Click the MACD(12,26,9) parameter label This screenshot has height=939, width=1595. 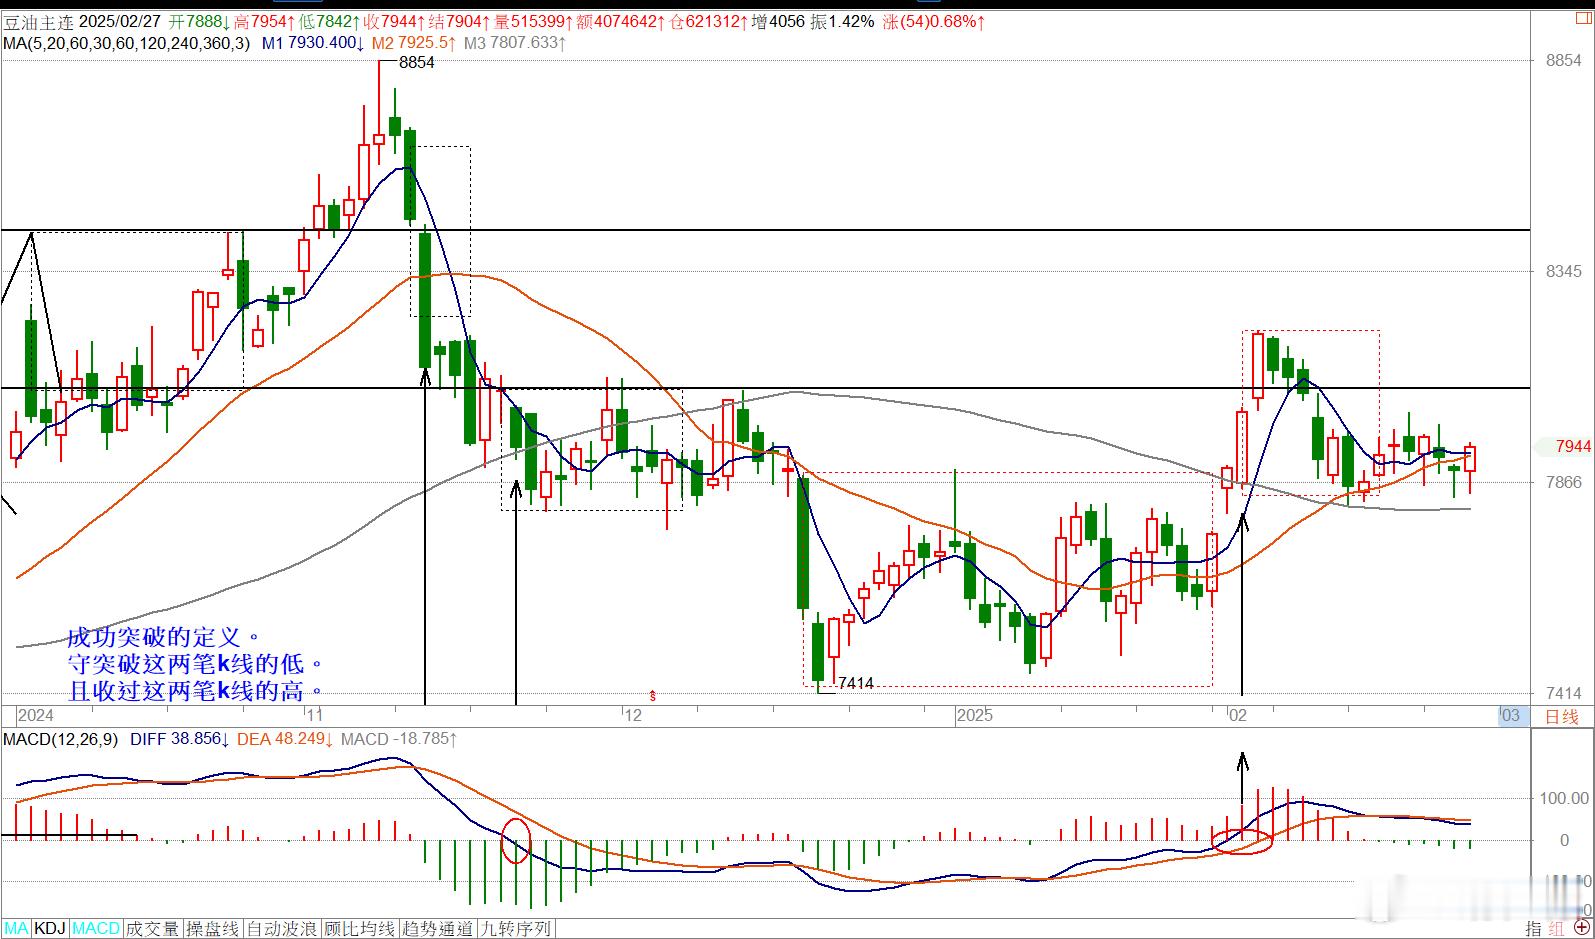click(60, 739)
